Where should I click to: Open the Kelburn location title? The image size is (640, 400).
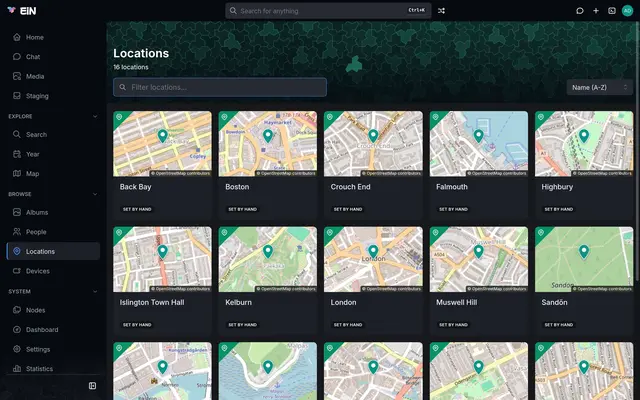point(238,302)
